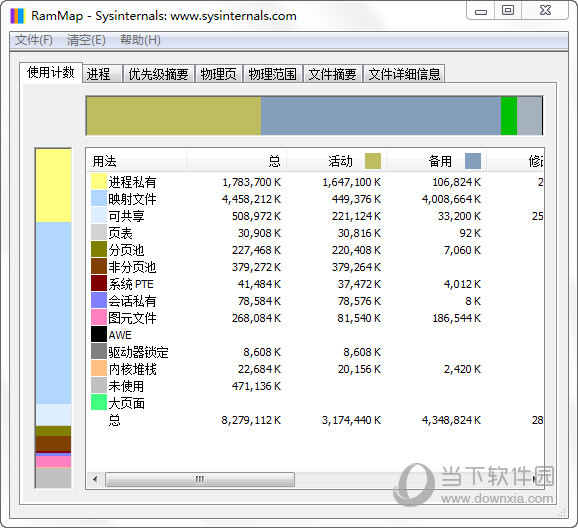This screenshot has height=528, width=578.
Task: Click the orange 内核堆栈 color swatch
Action: [x=99, y=368]
